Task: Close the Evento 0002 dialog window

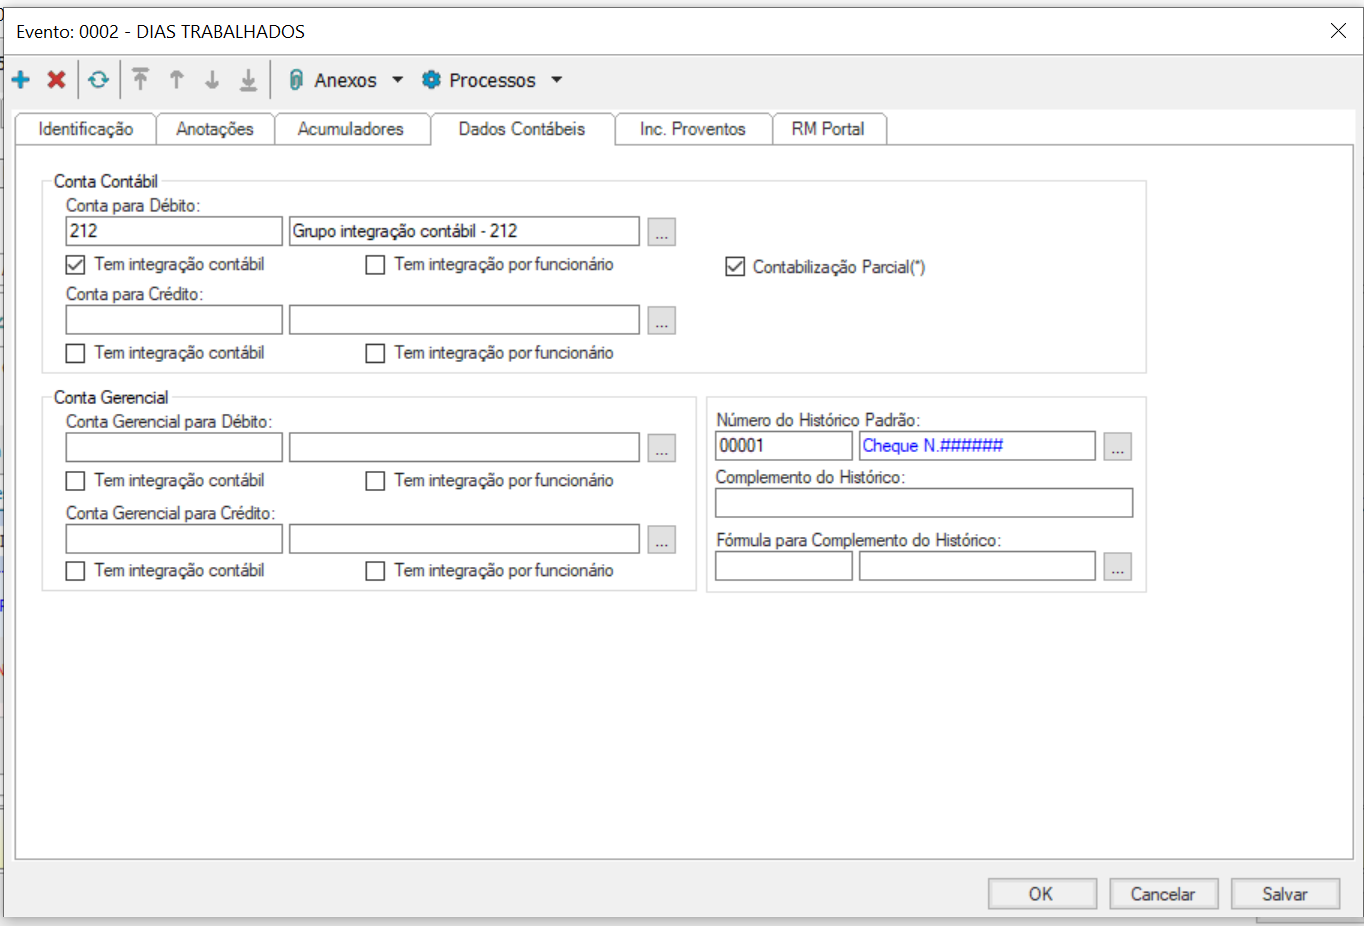Action: (x=1338, y=31)
